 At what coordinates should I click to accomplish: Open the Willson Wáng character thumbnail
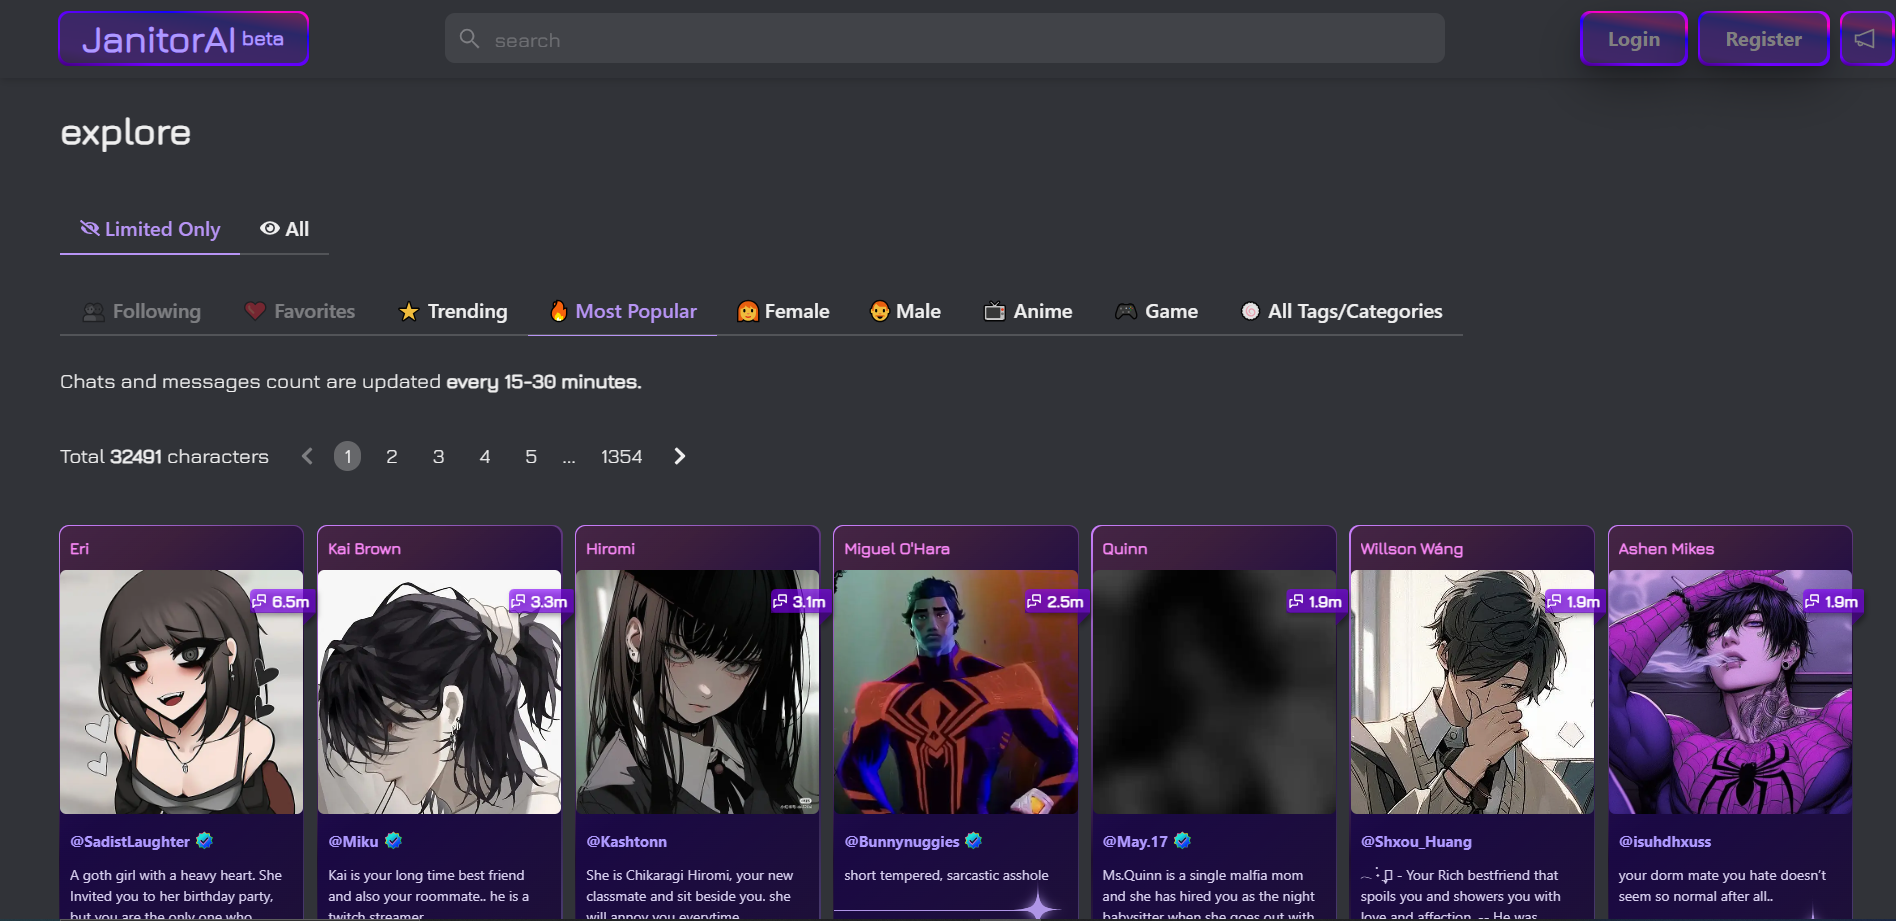point(1471,692)
